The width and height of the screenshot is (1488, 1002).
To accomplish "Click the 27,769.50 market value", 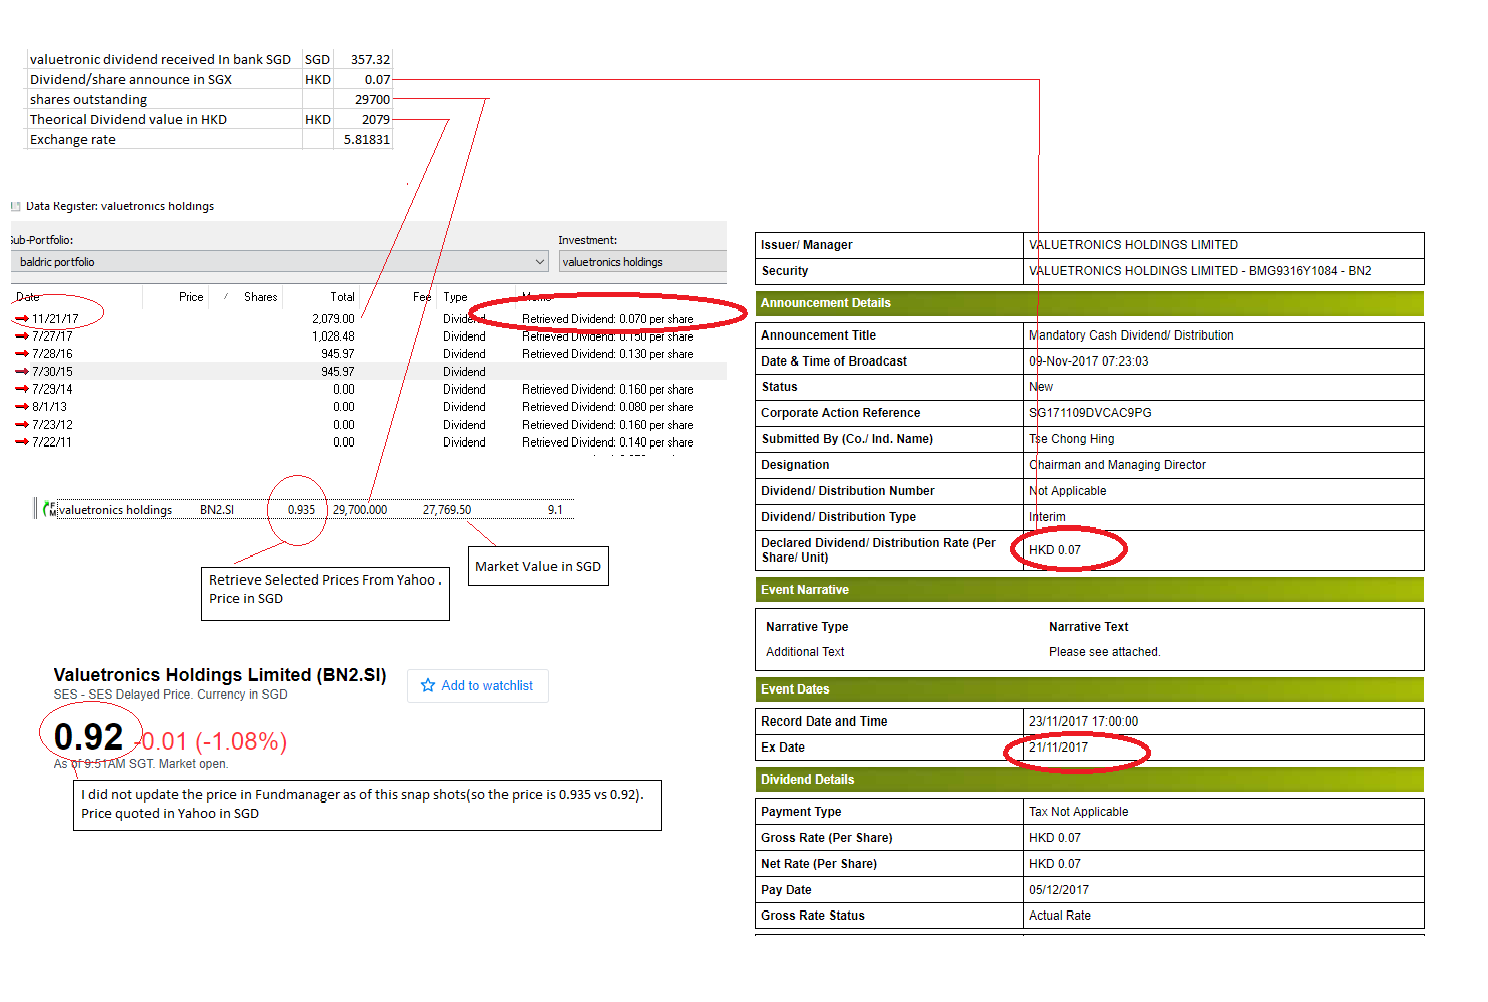I will point(447,510).
